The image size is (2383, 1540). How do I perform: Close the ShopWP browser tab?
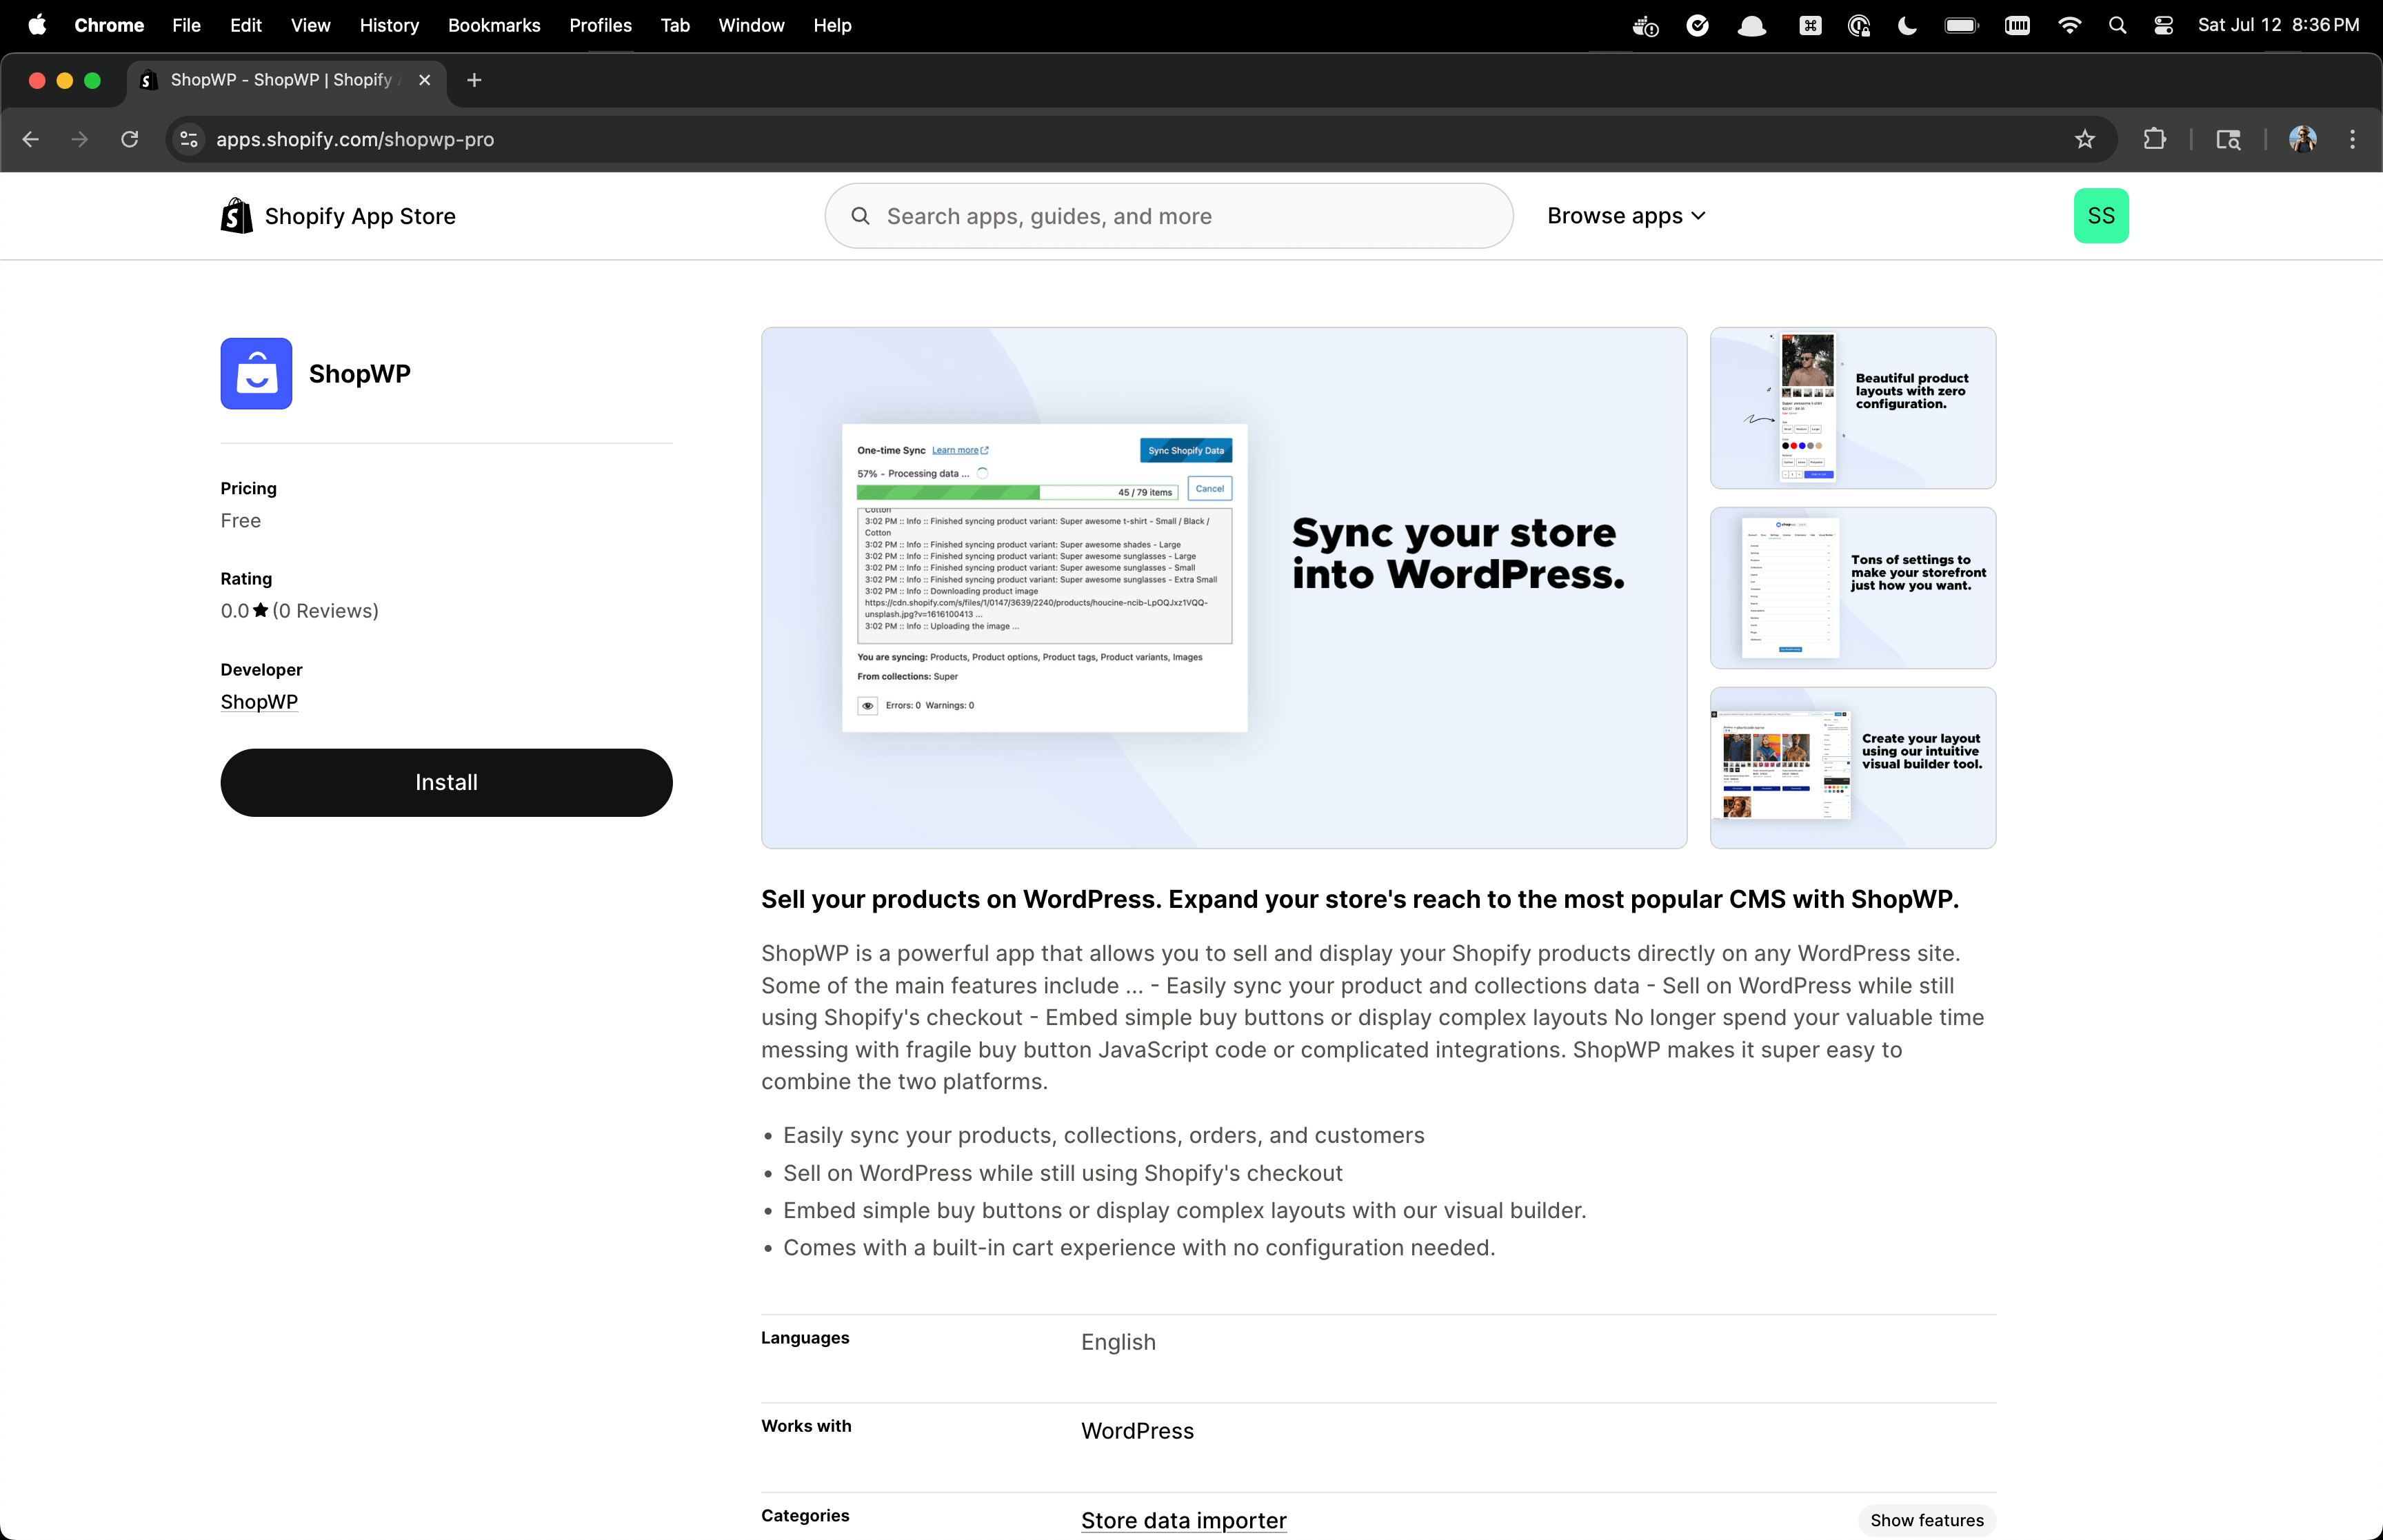coord(425,80)
